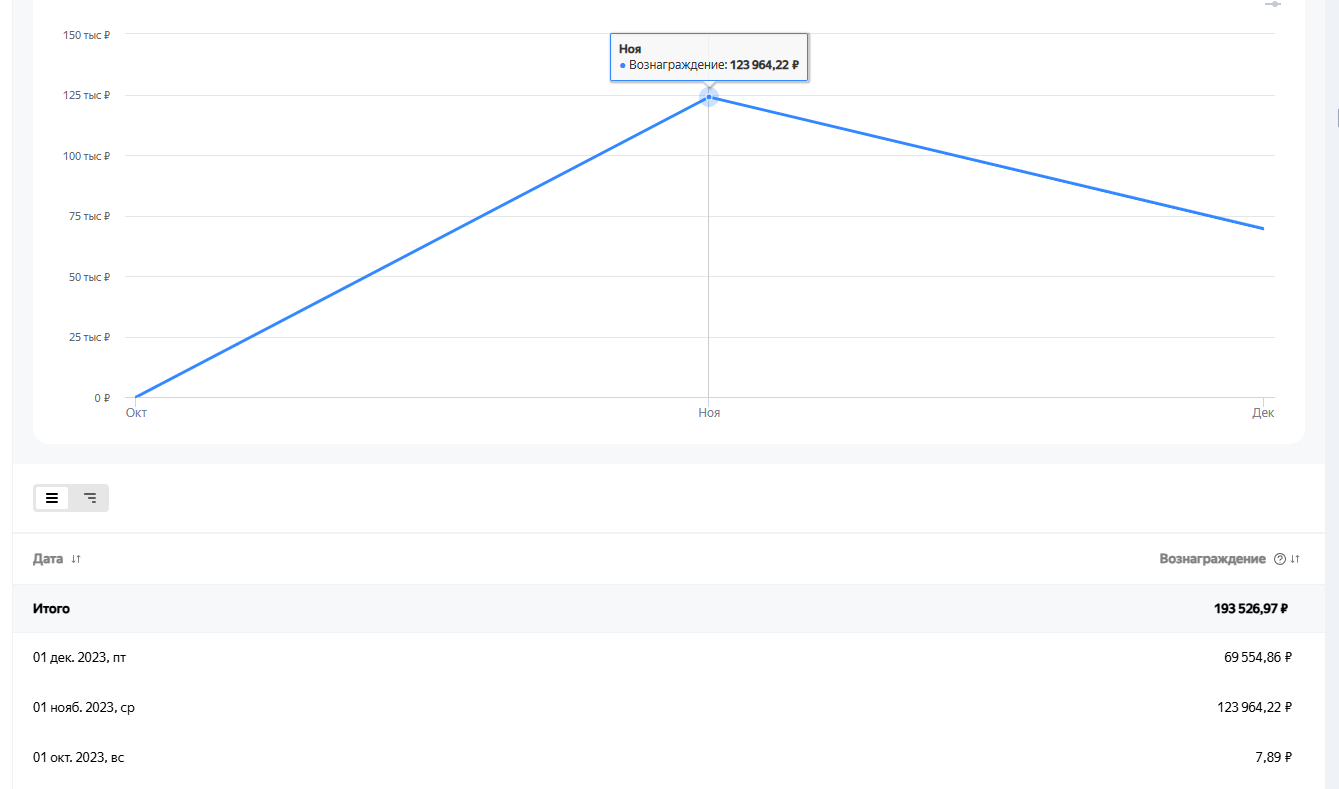The width and height of the screenshot is (1339, 789).
Task: Click the Вознаграждение column header label
Action: click(1212, 559)
